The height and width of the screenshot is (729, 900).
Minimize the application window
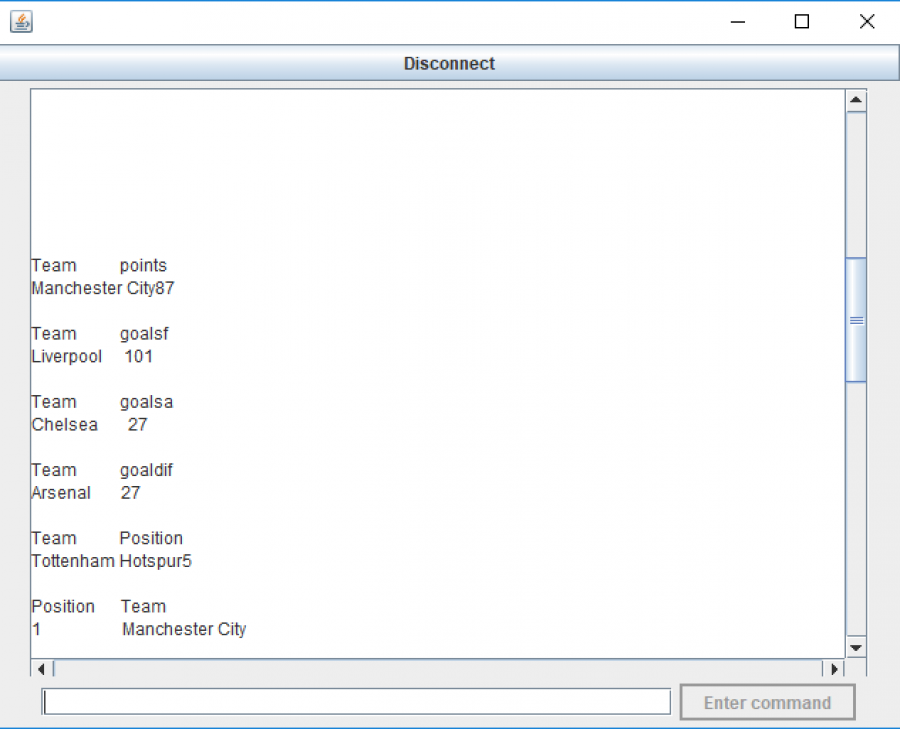click(738, 22)
